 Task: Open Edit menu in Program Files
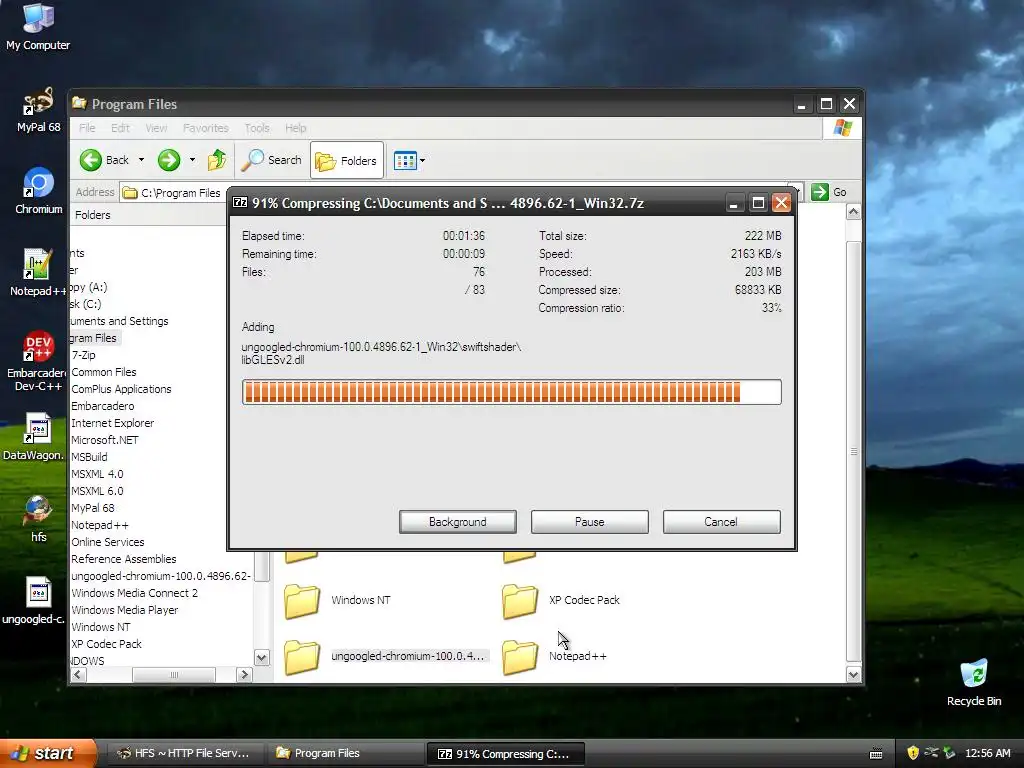click(120, 128)
